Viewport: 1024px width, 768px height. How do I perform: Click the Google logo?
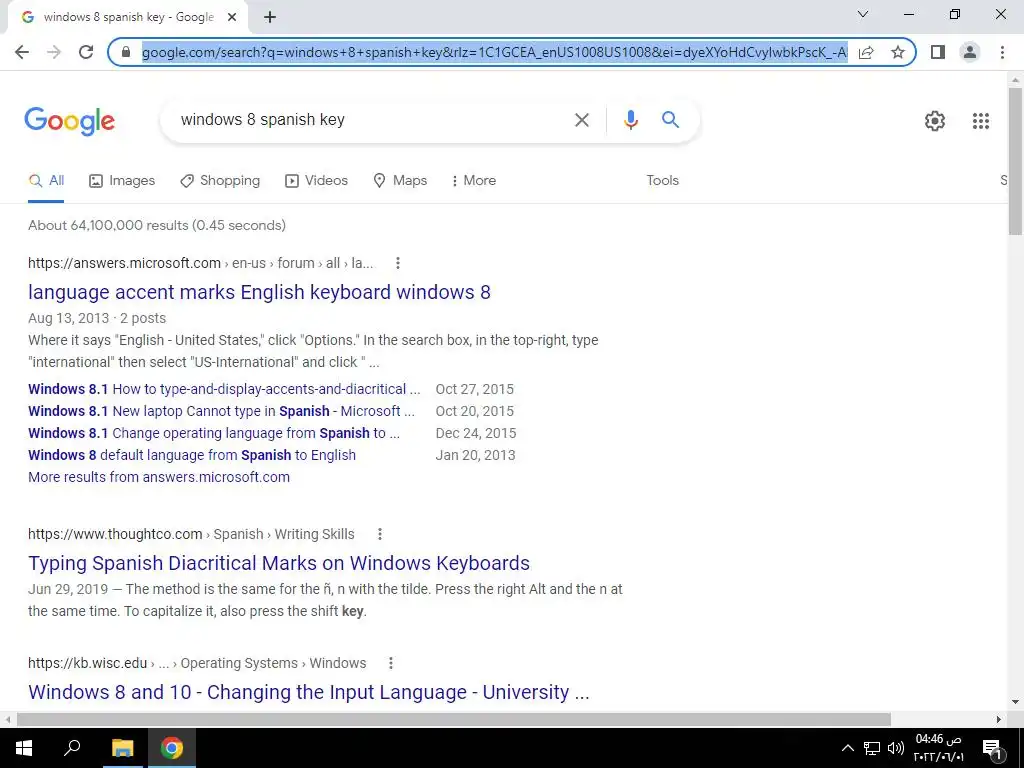[x=69, y=121]
